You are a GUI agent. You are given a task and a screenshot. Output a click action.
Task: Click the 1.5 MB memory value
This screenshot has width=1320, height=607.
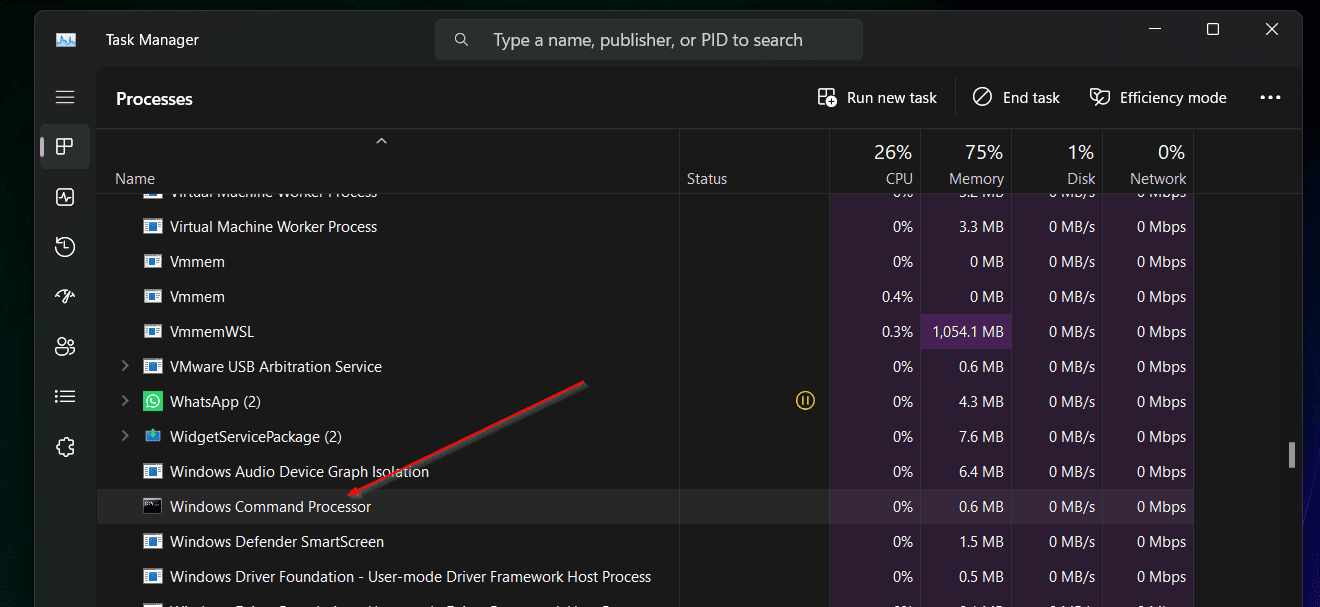979,541
